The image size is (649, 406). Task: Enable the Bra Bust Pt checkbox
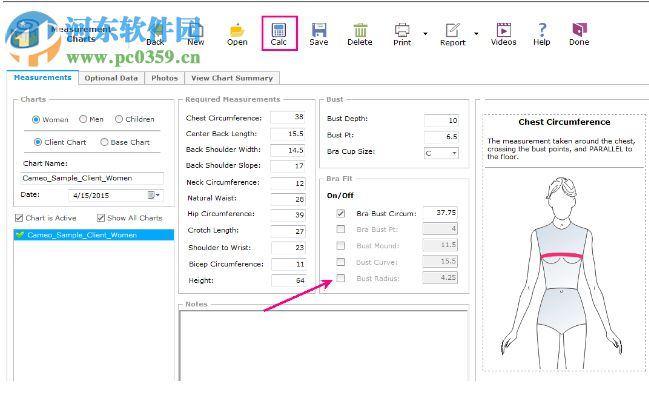(x=341, y=229)
